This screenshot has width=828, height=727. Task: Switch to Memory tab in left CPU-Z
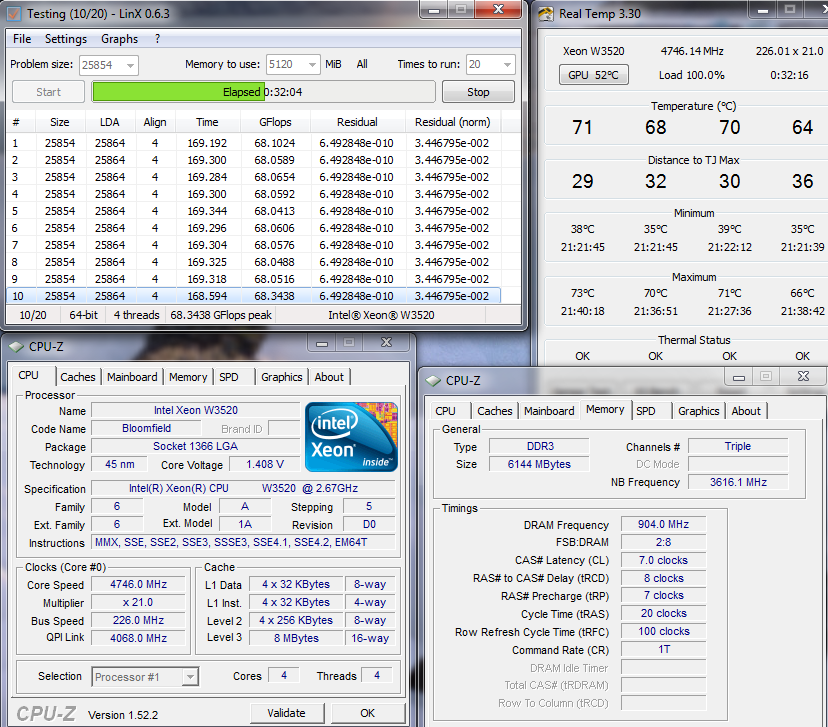click(x=188, y=377)
